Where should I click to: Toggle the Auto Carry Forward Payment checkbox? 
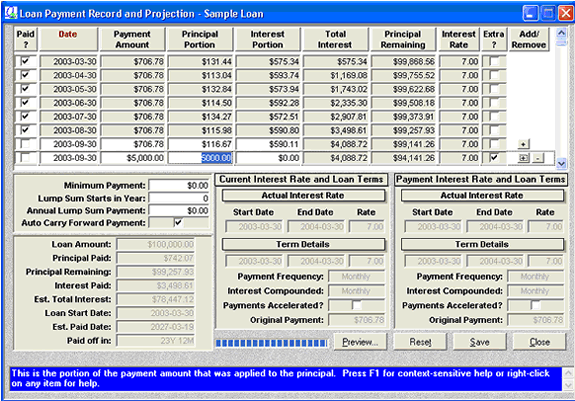(178, 222)
